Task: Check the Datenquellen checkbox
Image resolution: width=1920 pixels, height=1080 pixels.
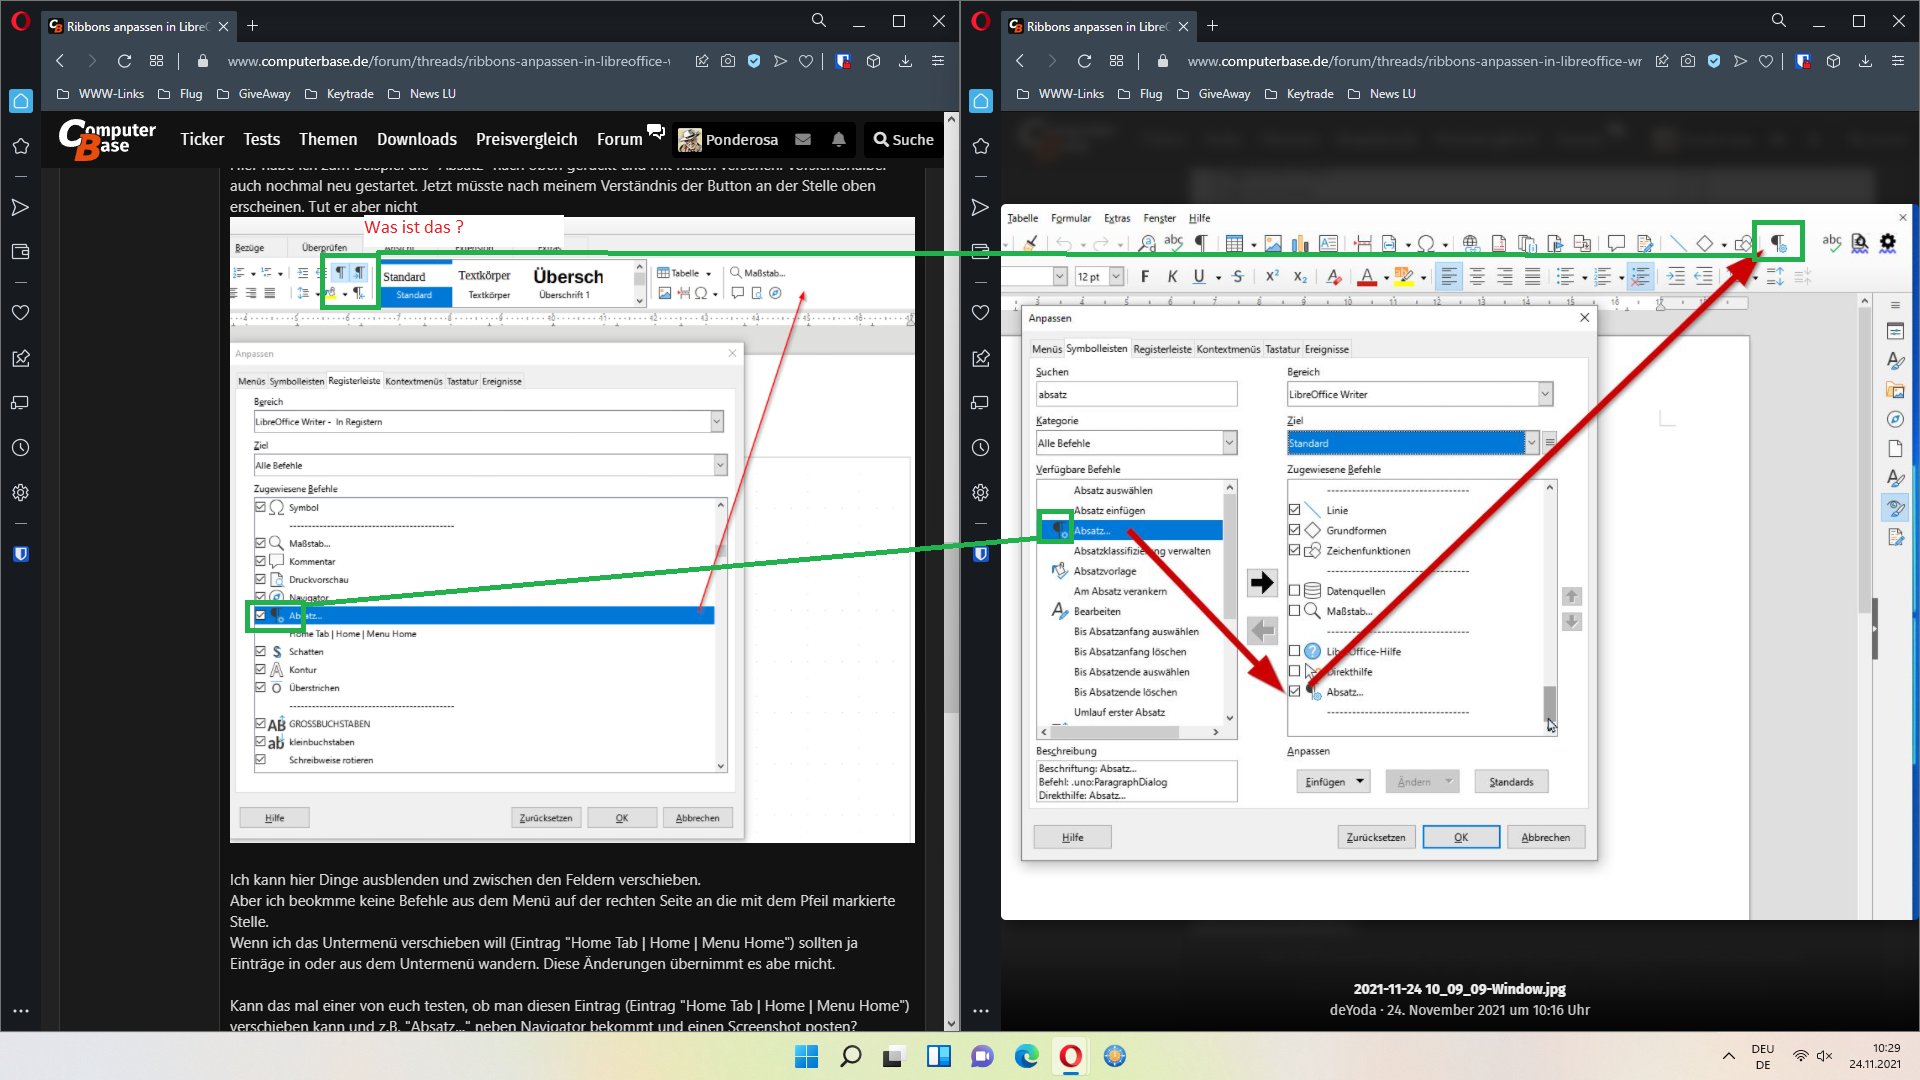Action: click(x=1294, y=591)
